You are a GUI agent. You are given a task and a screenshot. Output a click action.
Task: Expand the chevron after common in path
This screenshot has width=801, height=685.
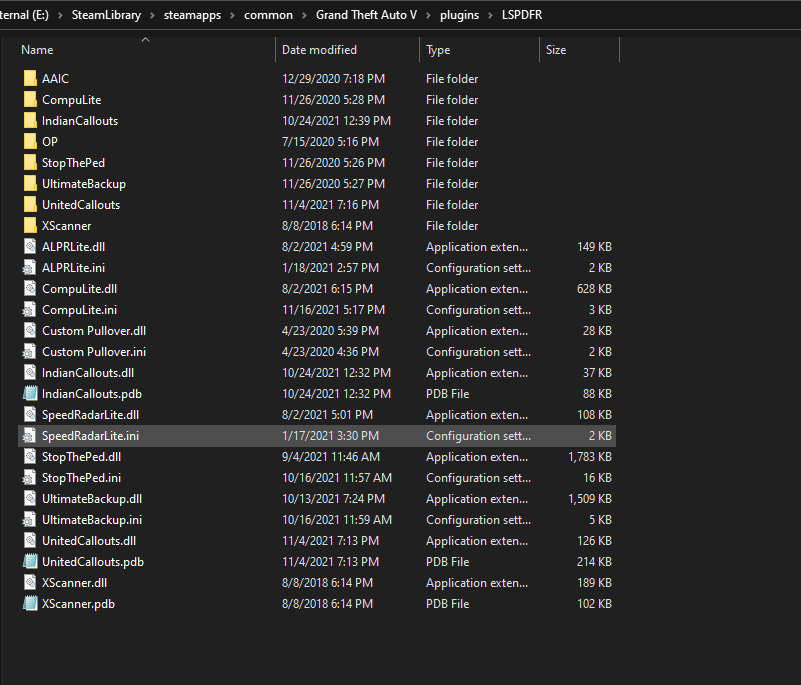point(304,15)
